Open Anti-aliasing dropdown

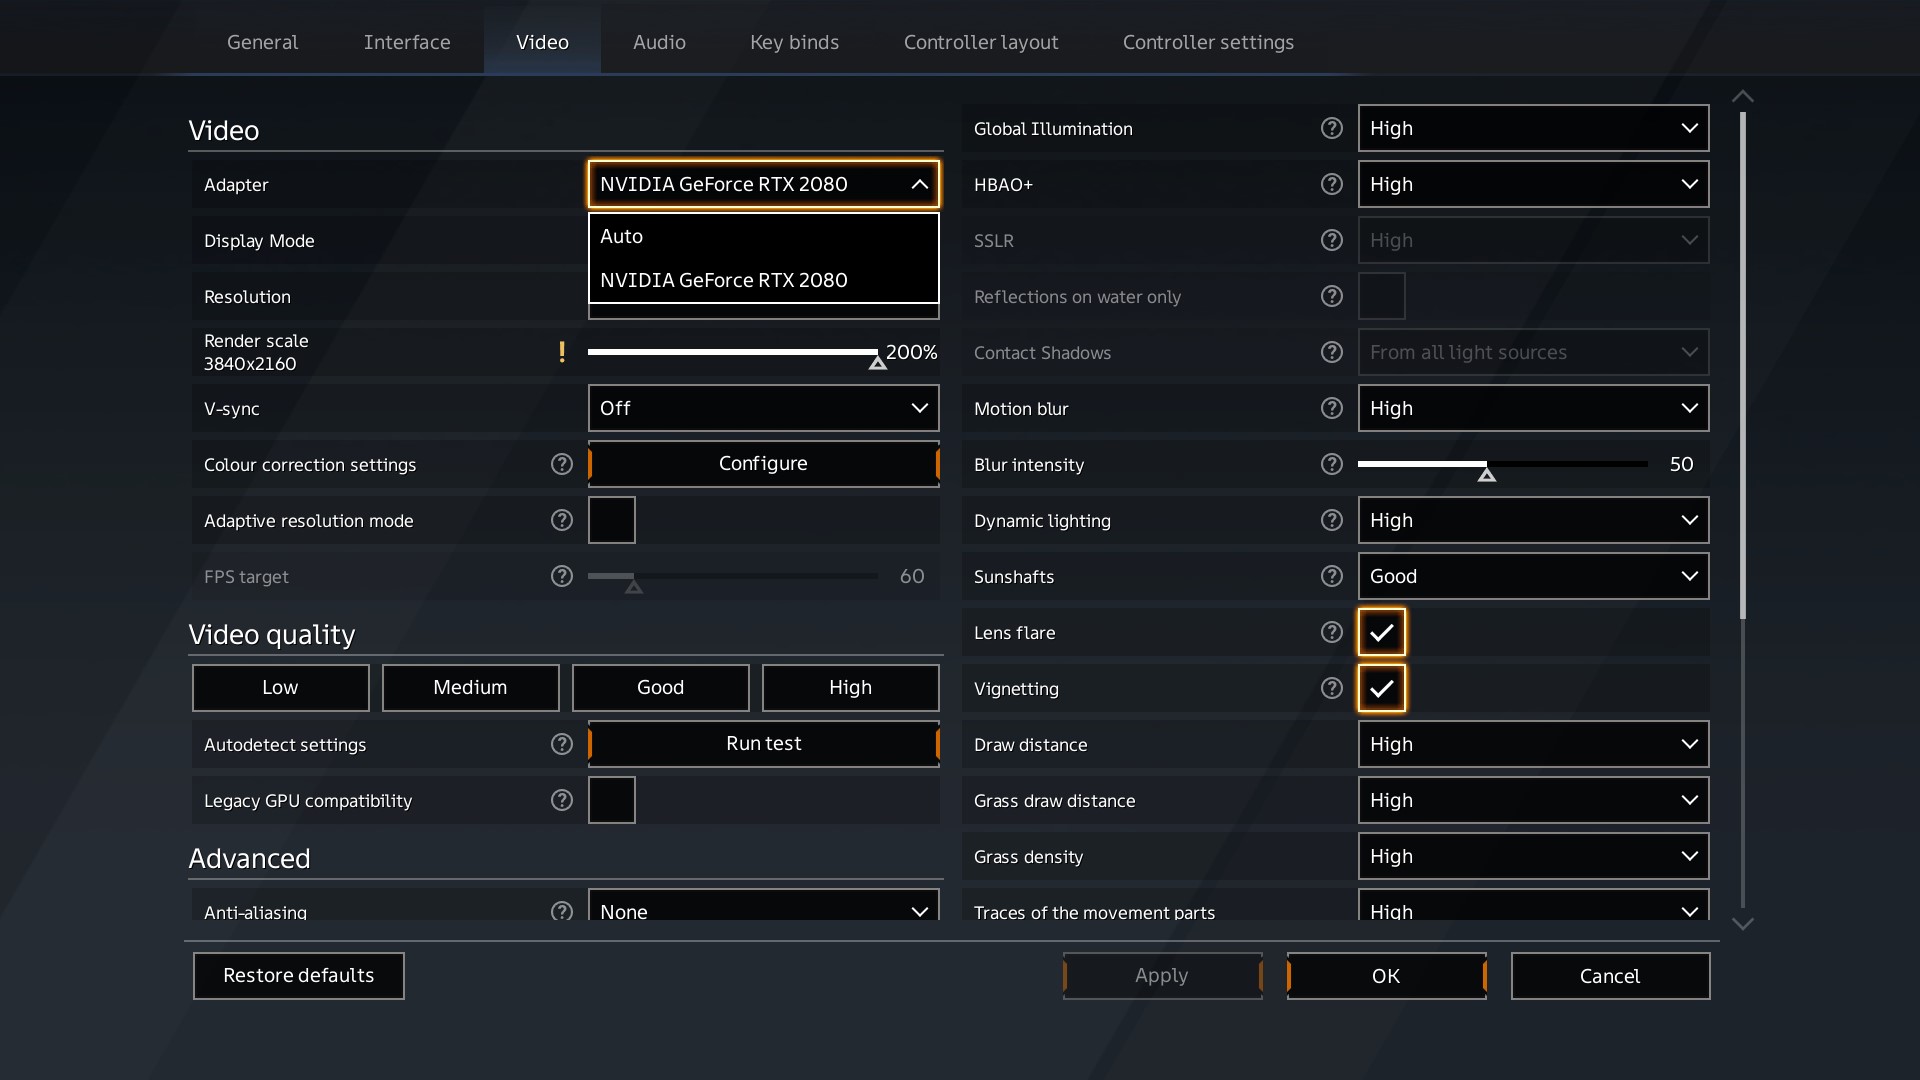[764, 906]
